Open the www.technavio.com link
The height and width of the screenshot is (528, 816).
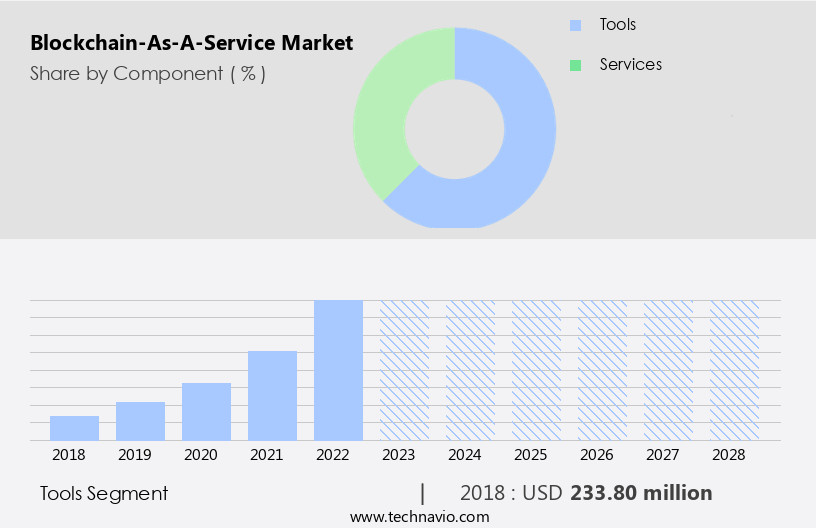(419, 516)
